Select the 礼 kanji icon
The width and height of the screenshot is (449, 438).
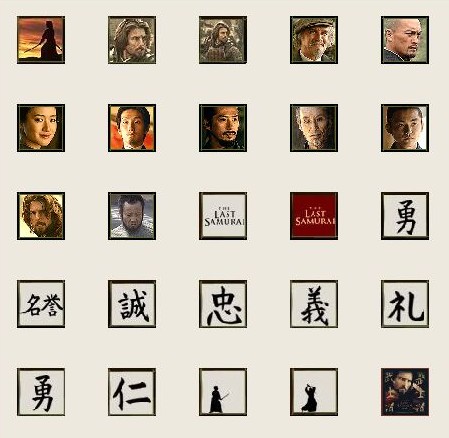click(x=405, y=304)
